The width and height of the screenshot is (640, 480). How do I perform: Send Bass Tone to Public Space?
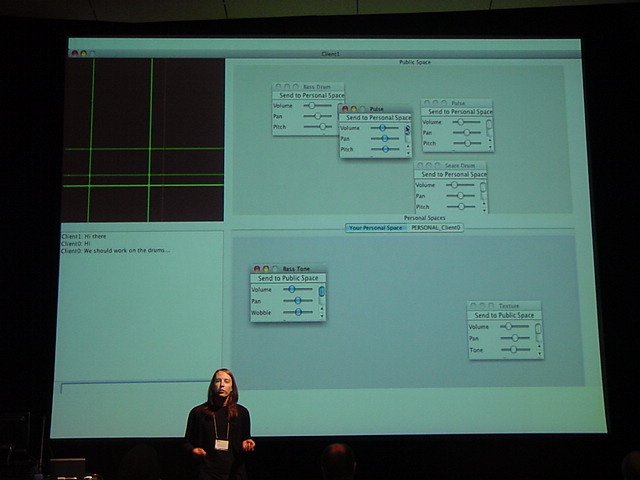coord(288,278)
